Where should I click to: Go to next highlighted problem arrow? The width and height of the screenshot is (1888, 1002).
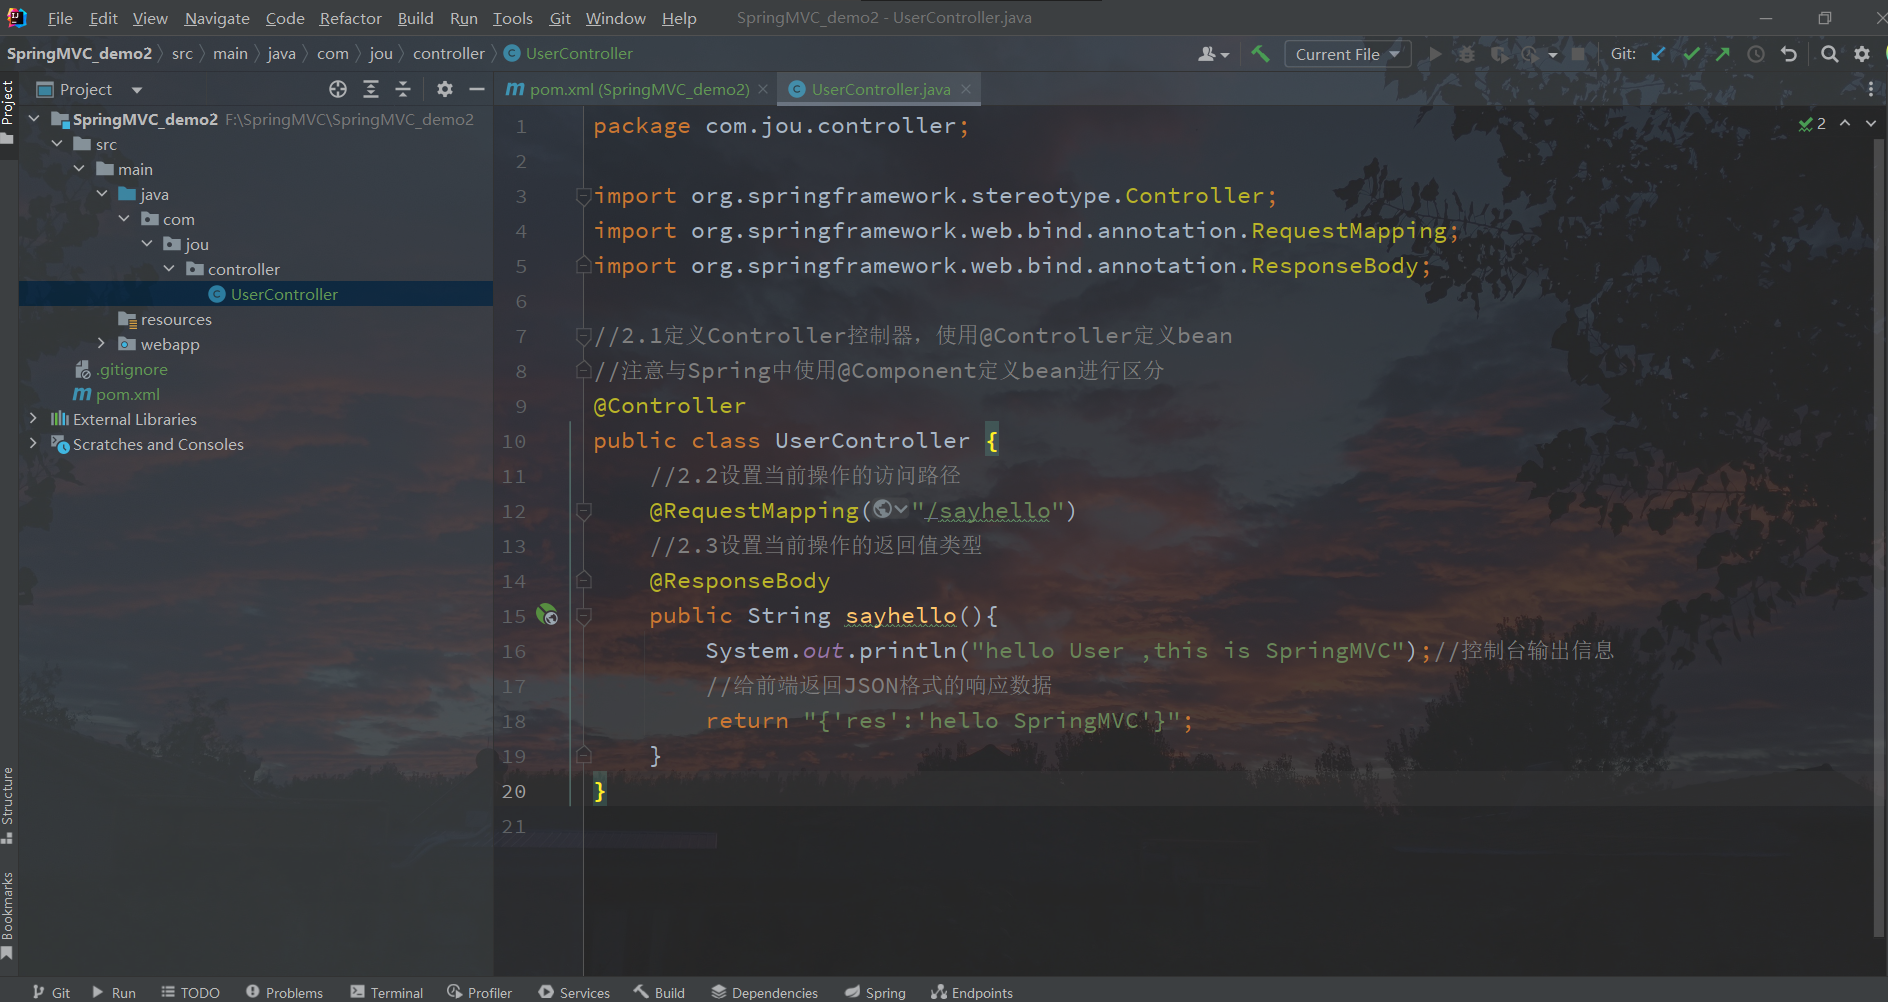(1871, 123)
